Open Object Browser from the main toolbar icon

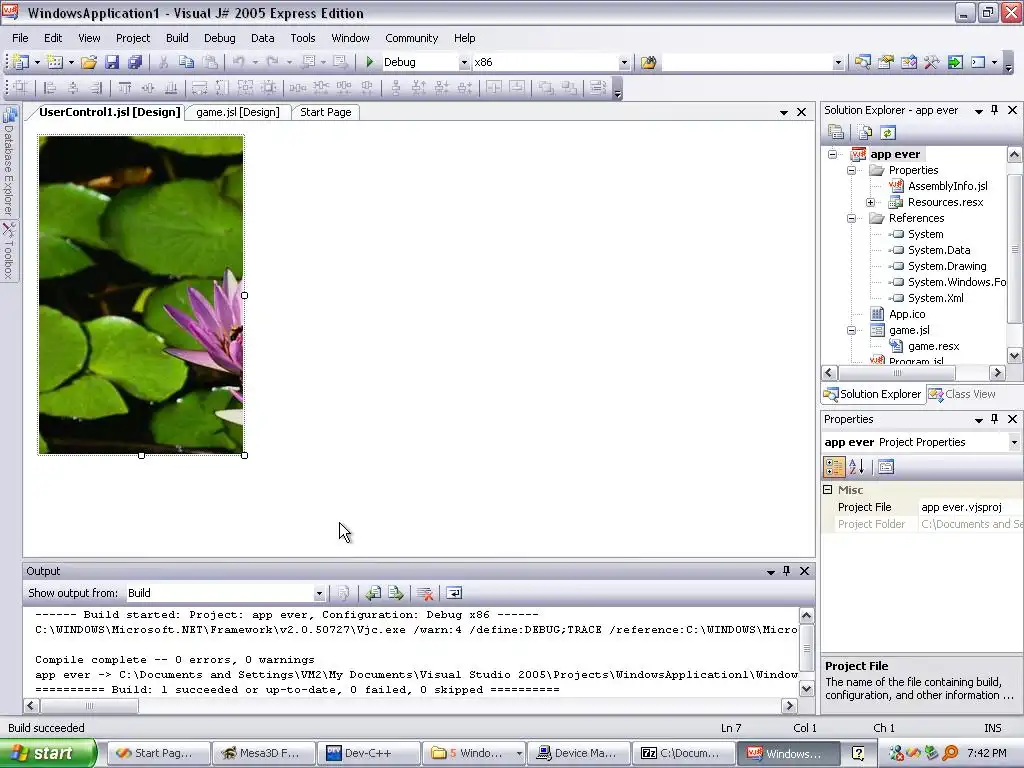coord(908,63)
